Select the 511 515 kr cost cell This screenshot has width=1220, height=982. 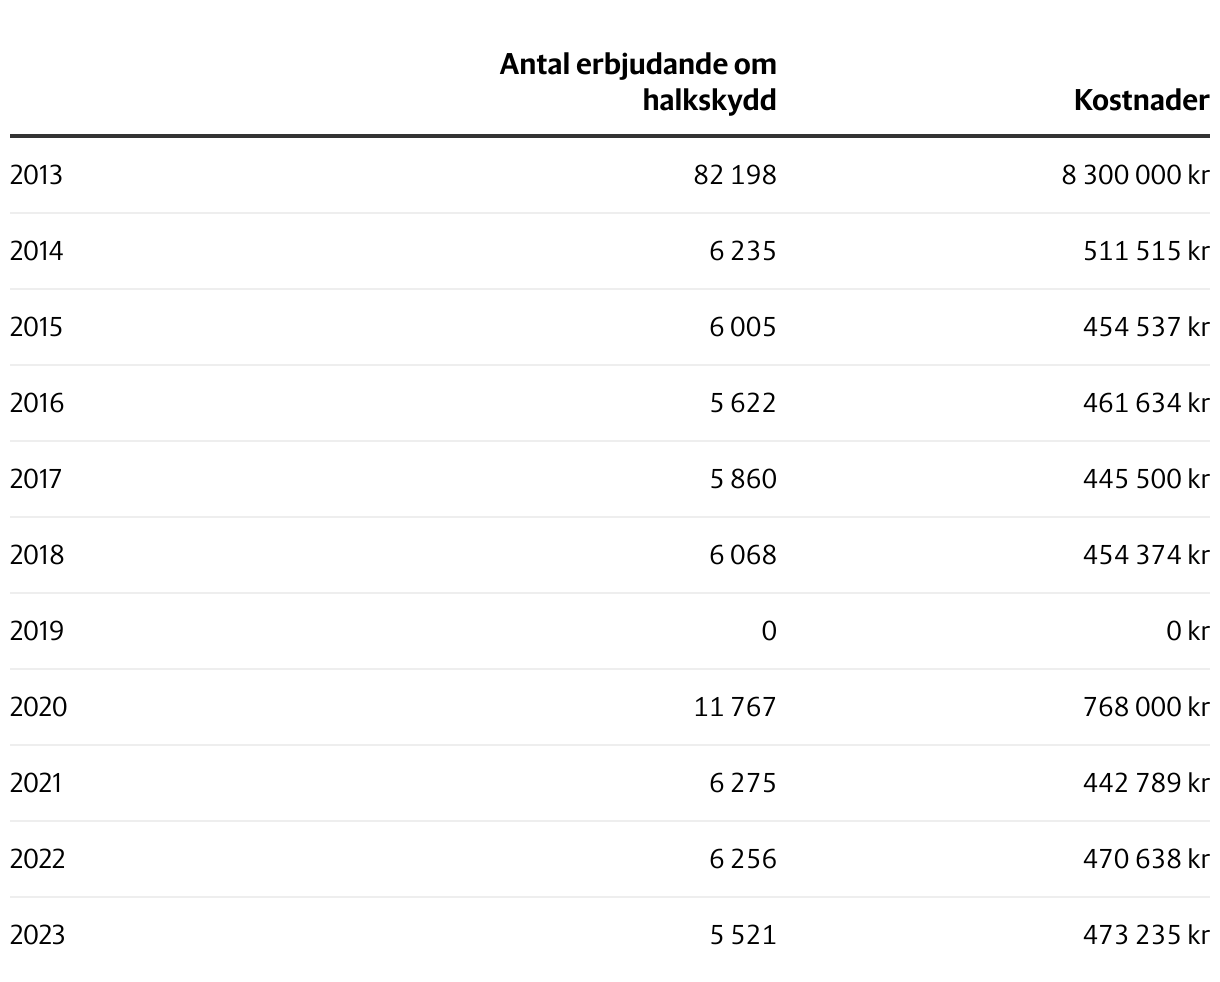tap(1146, 251)
